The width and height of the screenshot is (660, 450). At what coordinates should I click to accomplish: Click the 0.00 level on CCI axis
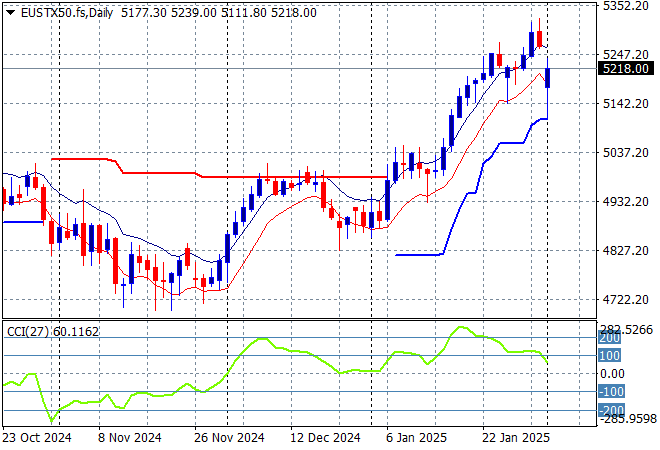[612, 374]
